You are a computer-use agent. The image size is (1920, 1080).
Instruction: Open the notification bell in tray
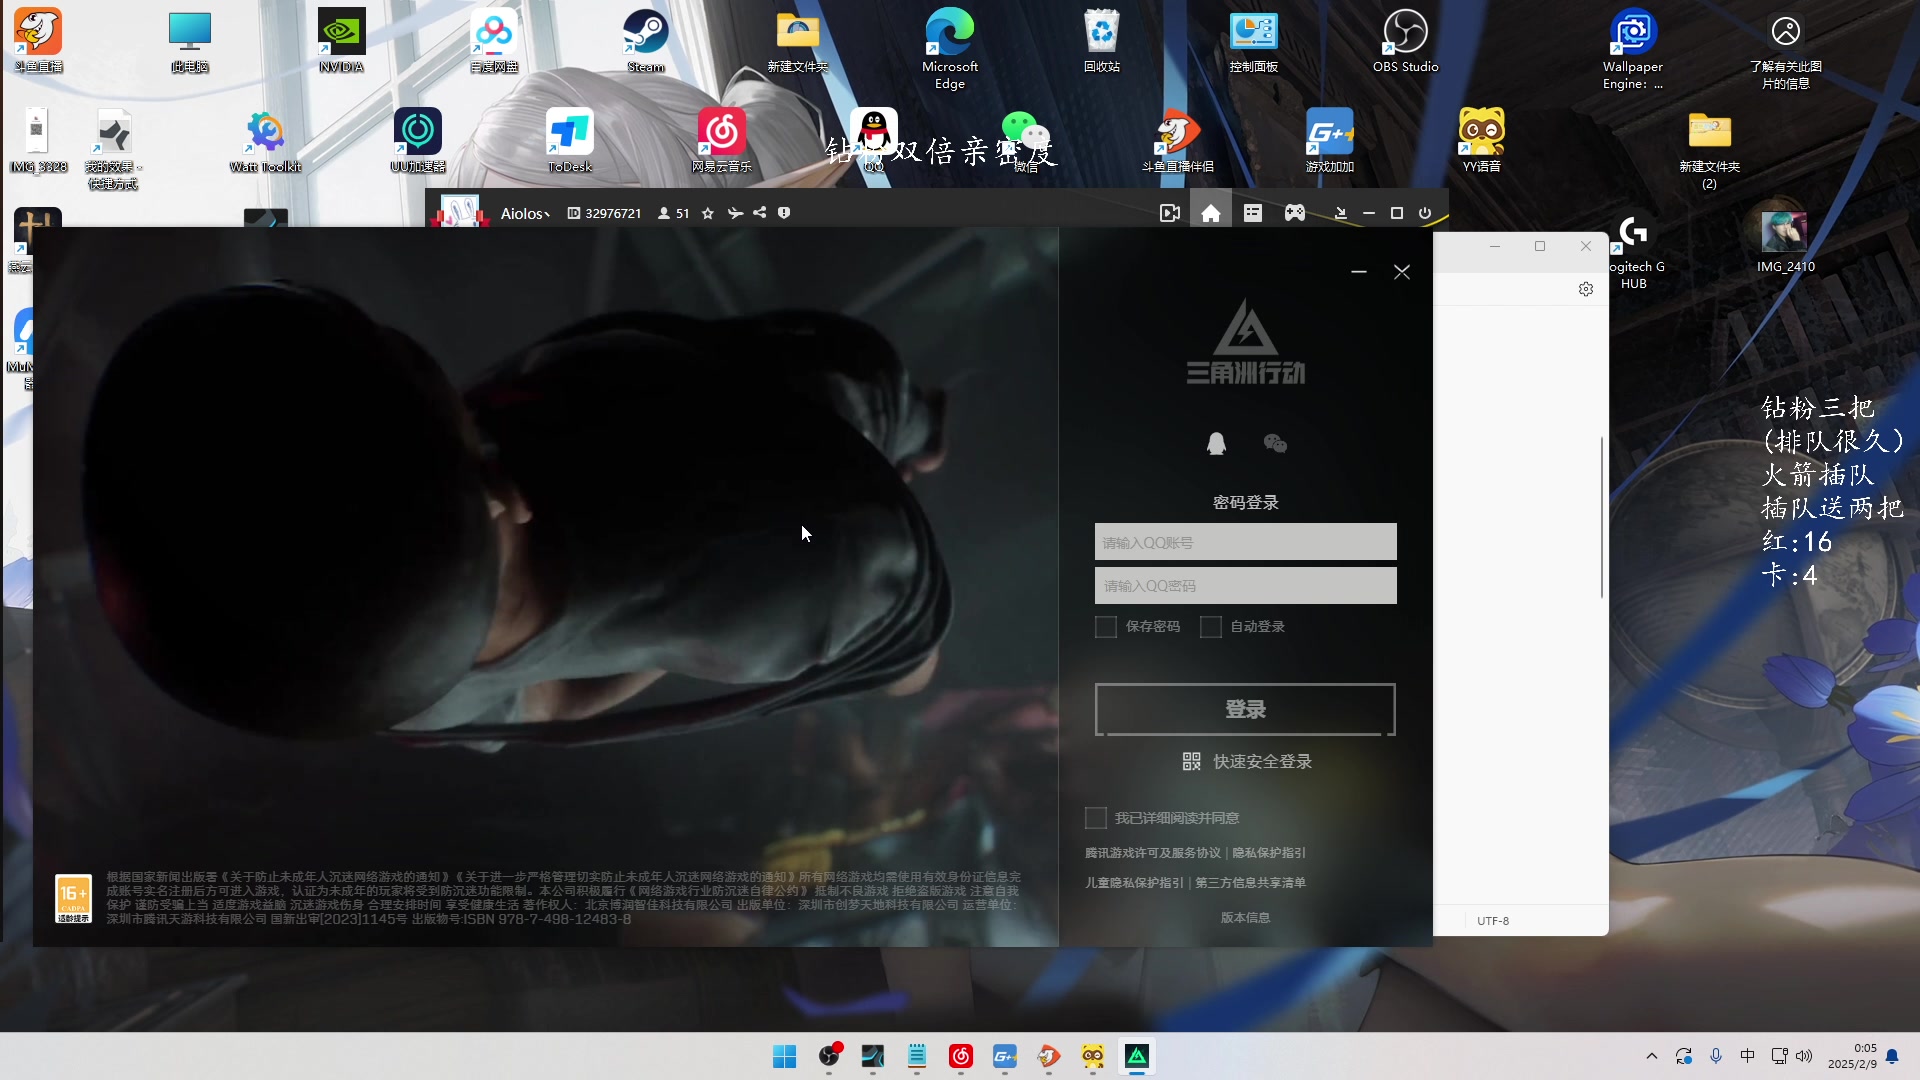pos(1892,1056)
